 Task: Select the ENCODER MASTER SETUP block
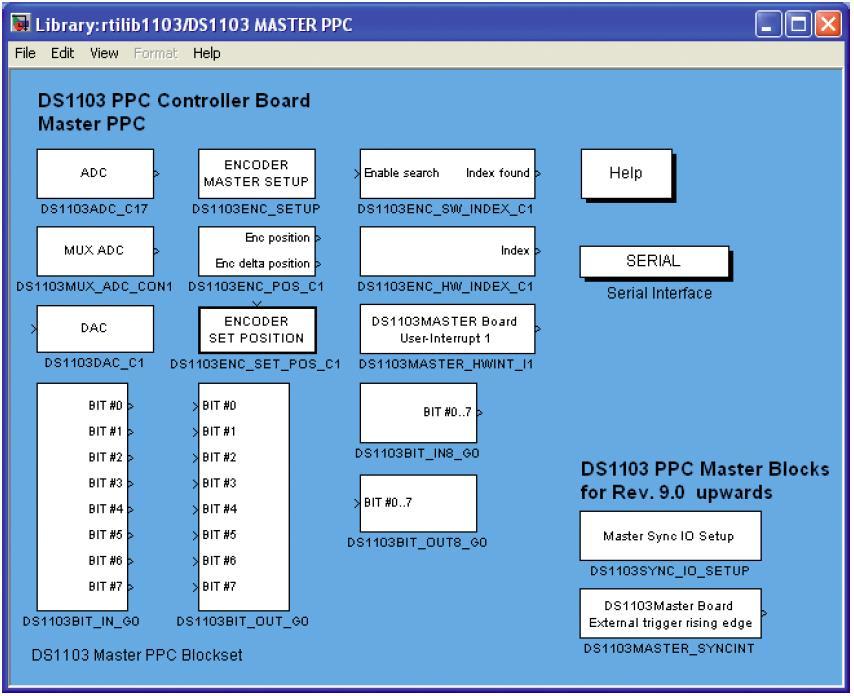(257, 174)
